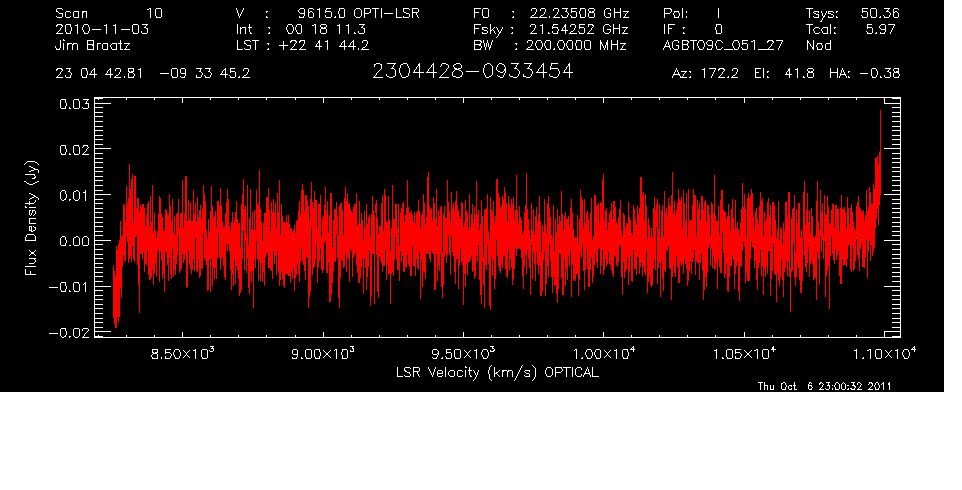Select the -0.02 y-axis tick label
Screen dimensions: 962x490
[69, 332]
